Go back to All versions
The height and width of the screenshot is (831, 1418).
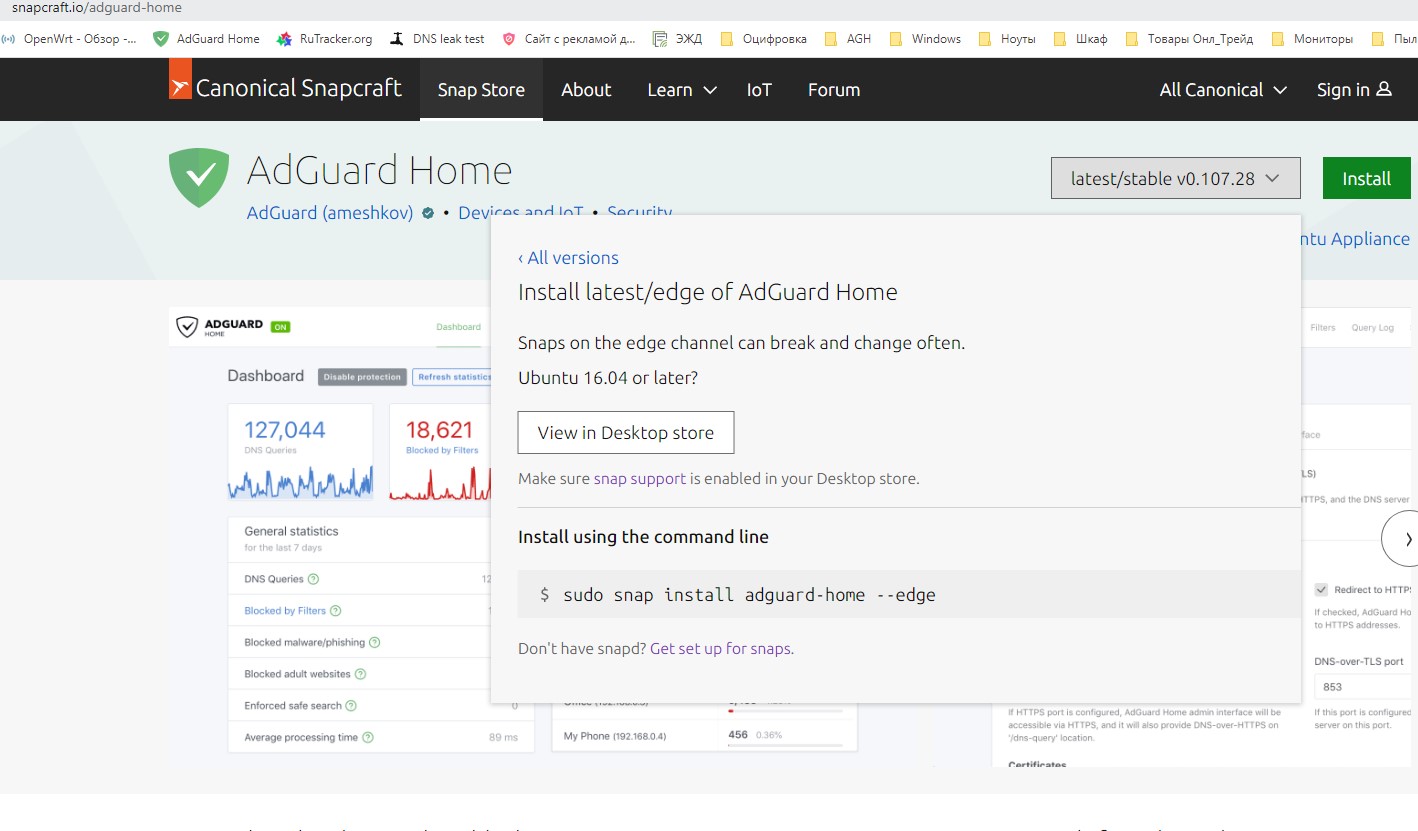[x=568, y=257]
